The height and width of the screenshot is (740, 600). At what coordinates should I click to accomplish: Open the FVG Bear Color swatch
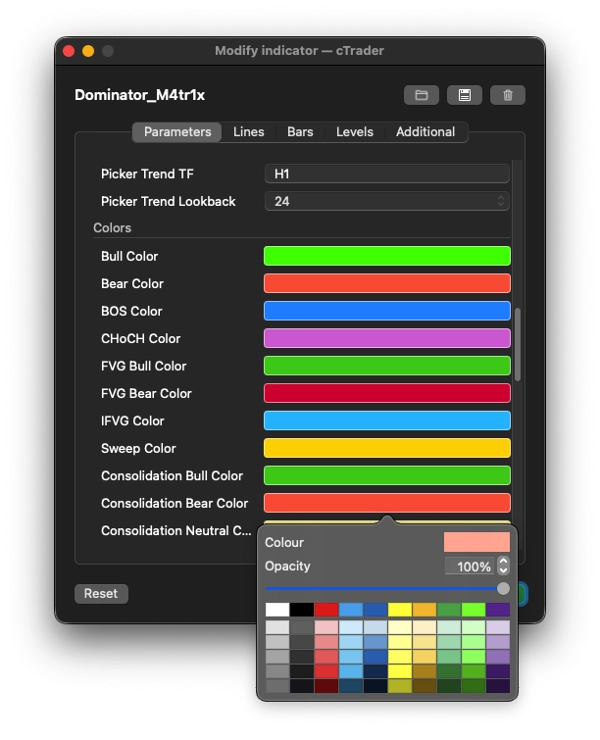point(387,393)
